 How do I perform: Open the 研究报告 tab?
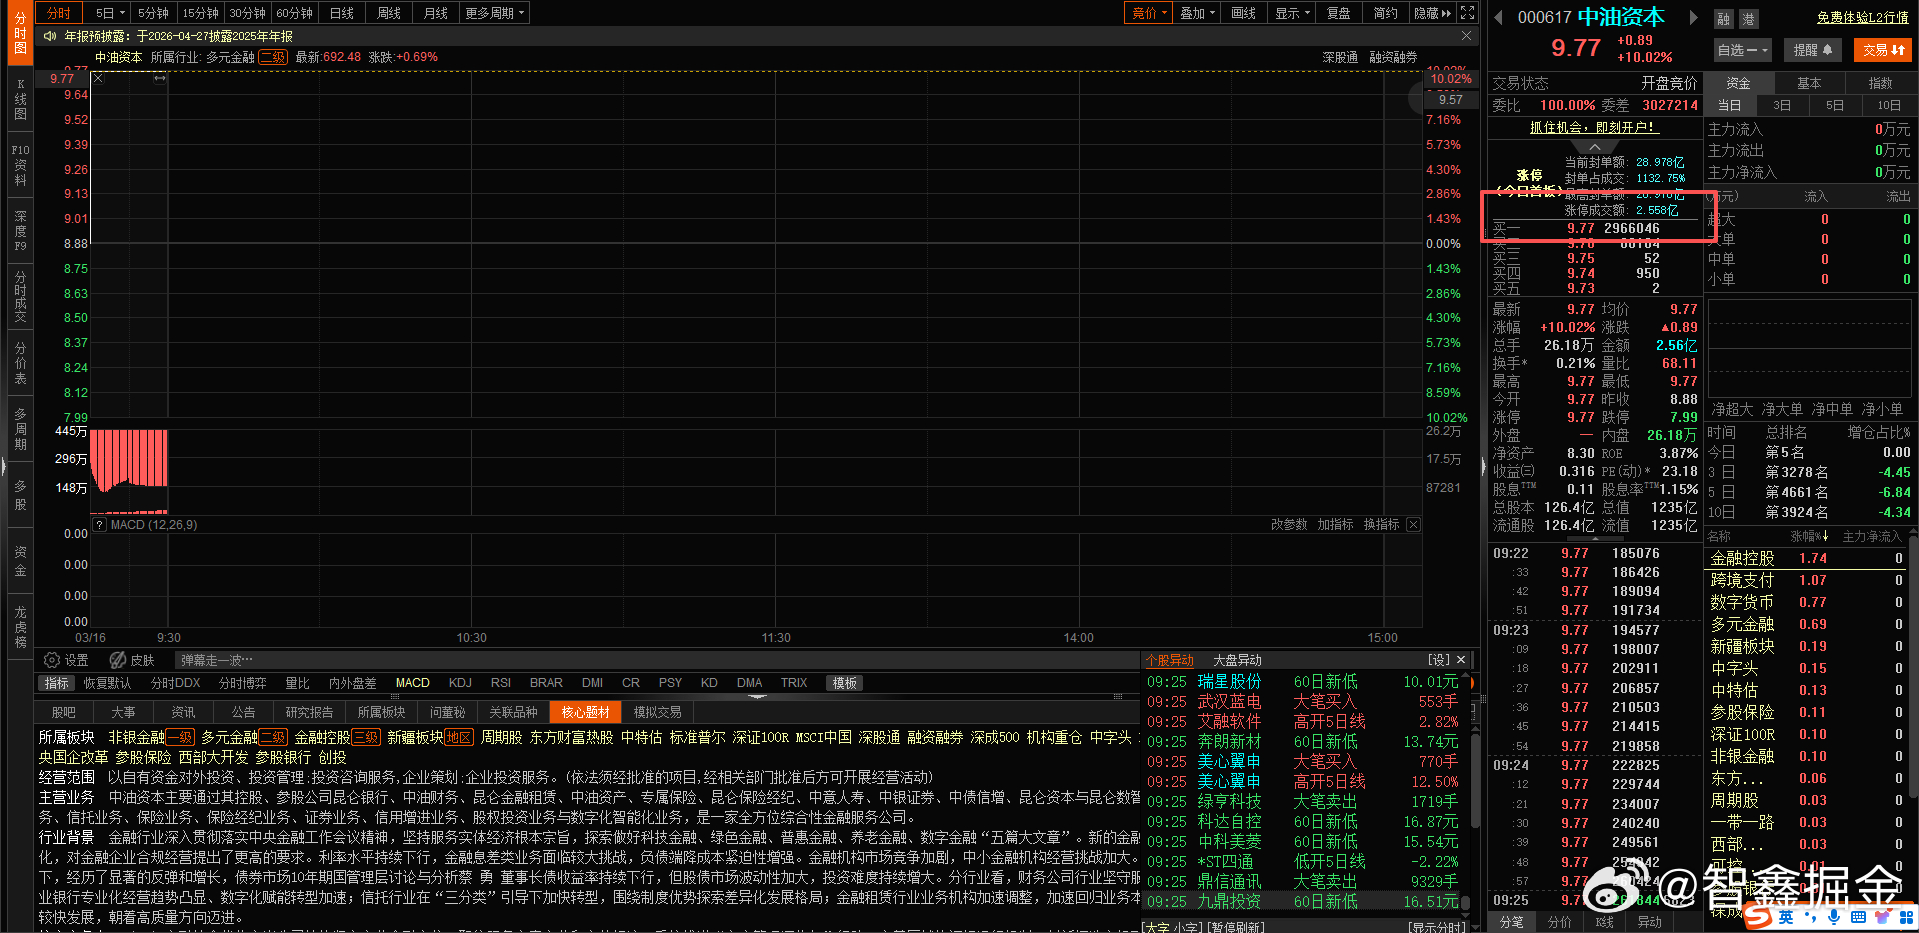pos(309,712)
